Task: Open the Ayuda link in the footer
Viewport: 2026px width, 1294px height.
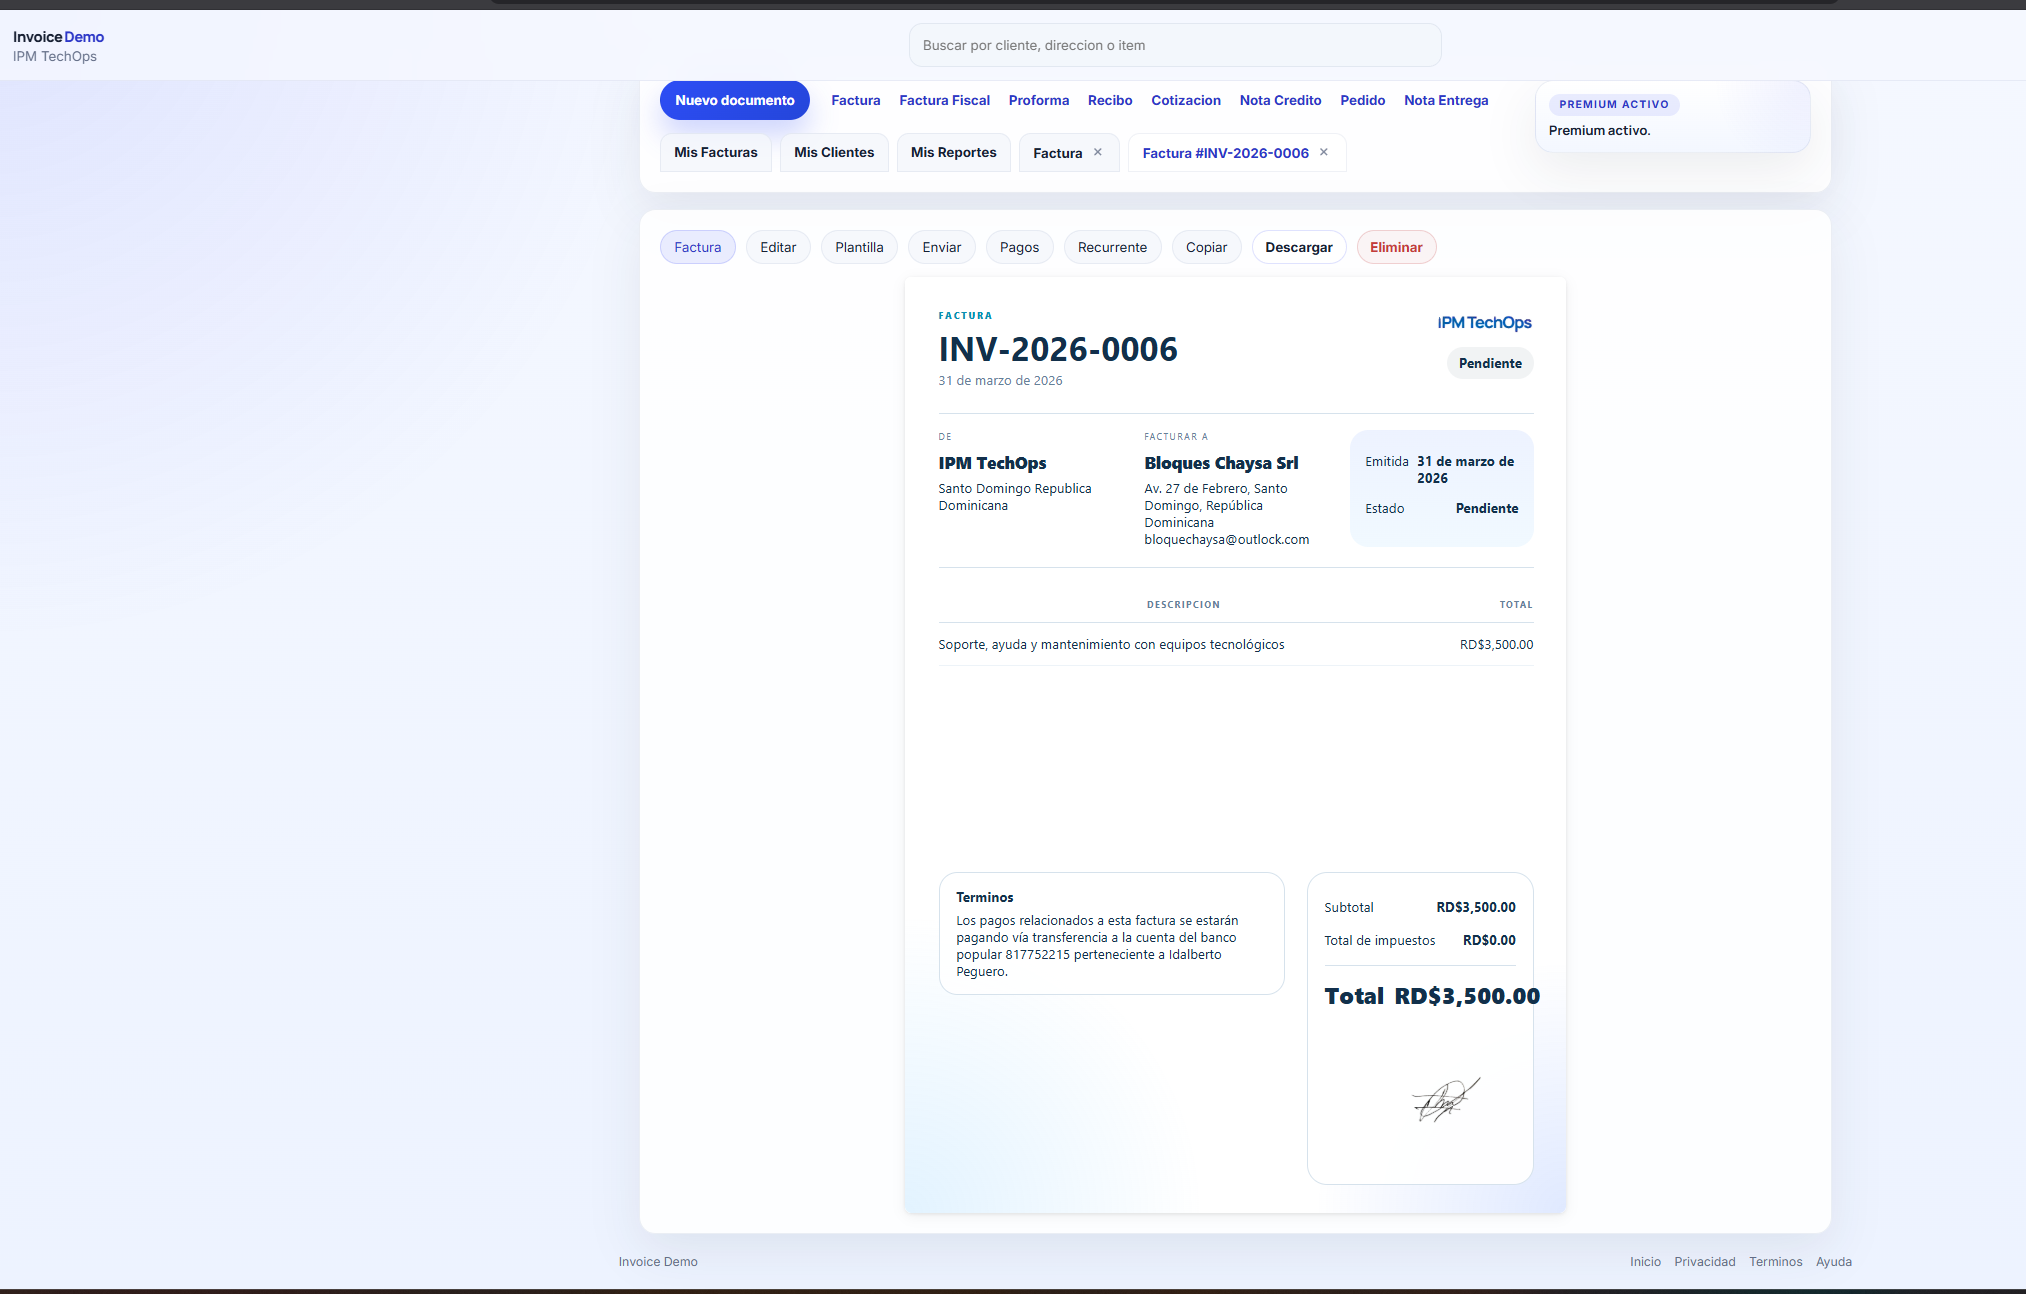Action: click(x=1833, y=1261)
